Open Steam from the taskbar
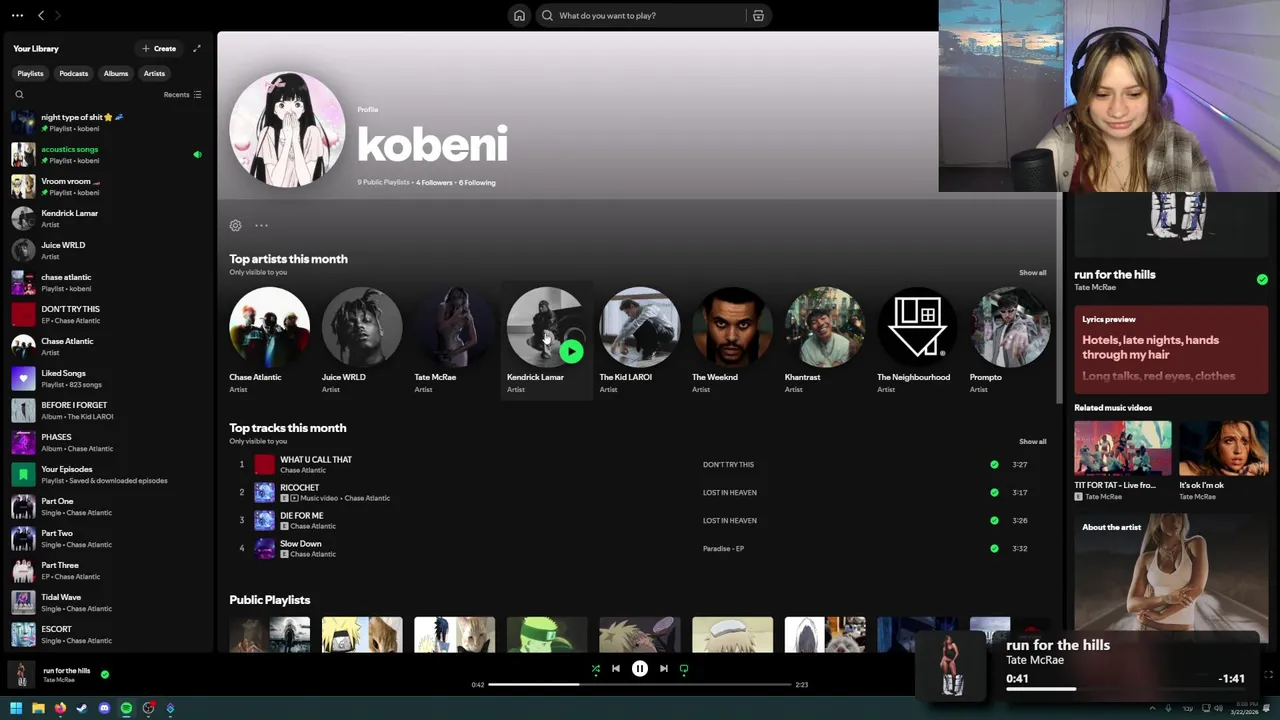This screenshot has width=1280, height=720. click(x=82, y=708)
